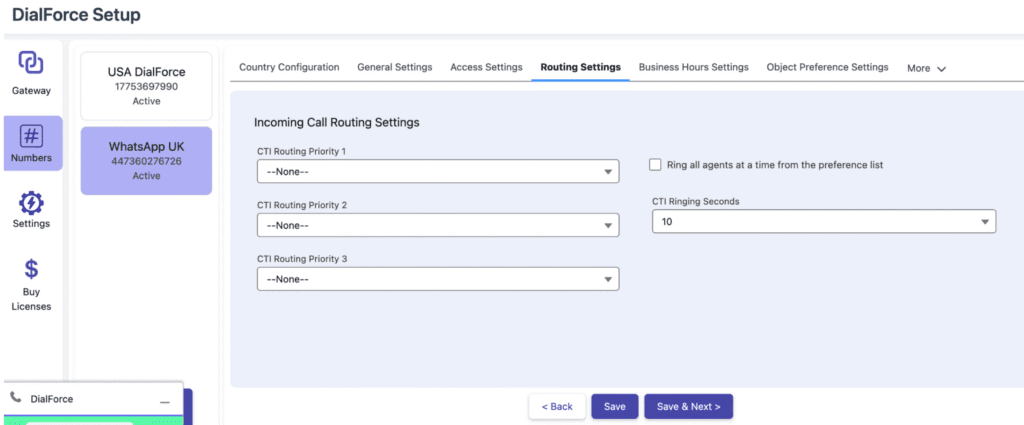Open the Settings gear icon
Viewport: 1024px width, 425px height.
31,202
